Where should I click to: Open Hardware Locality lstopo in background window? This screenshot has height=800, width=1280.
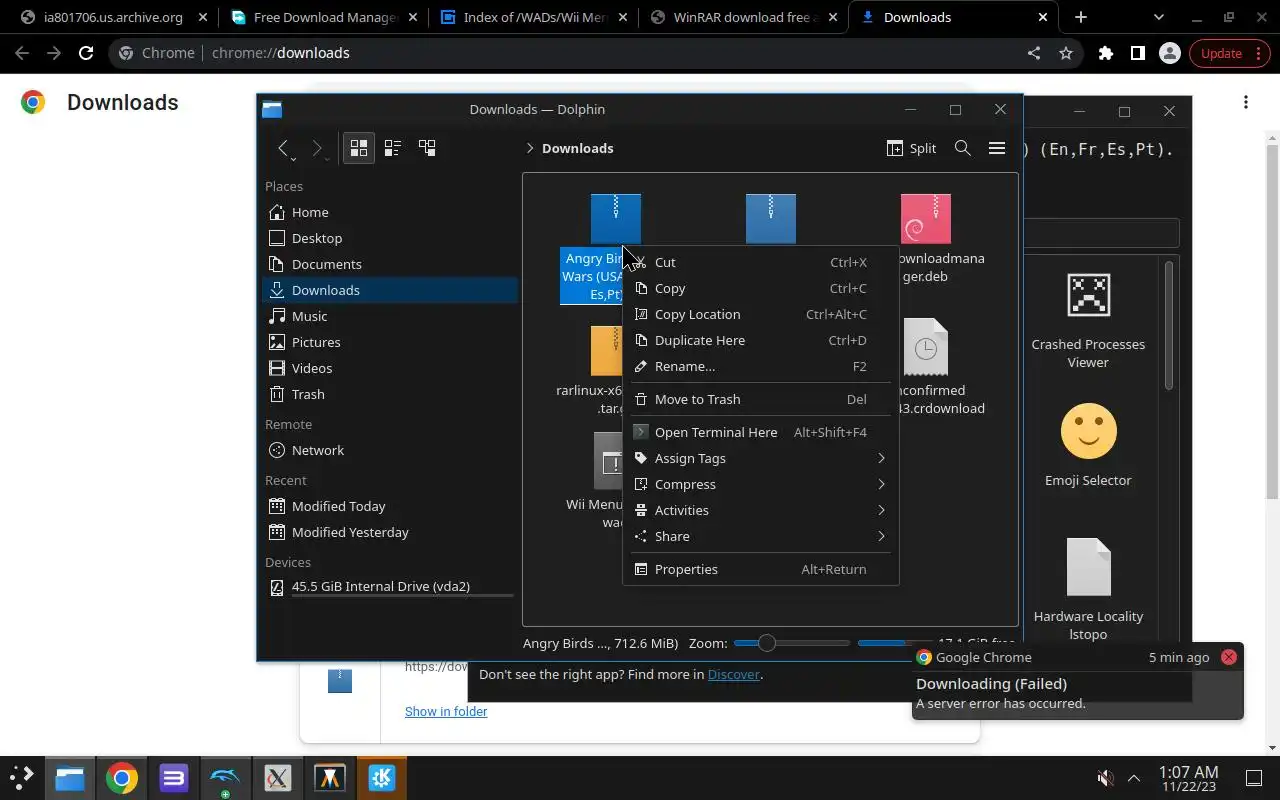[x=1088, y=590]
